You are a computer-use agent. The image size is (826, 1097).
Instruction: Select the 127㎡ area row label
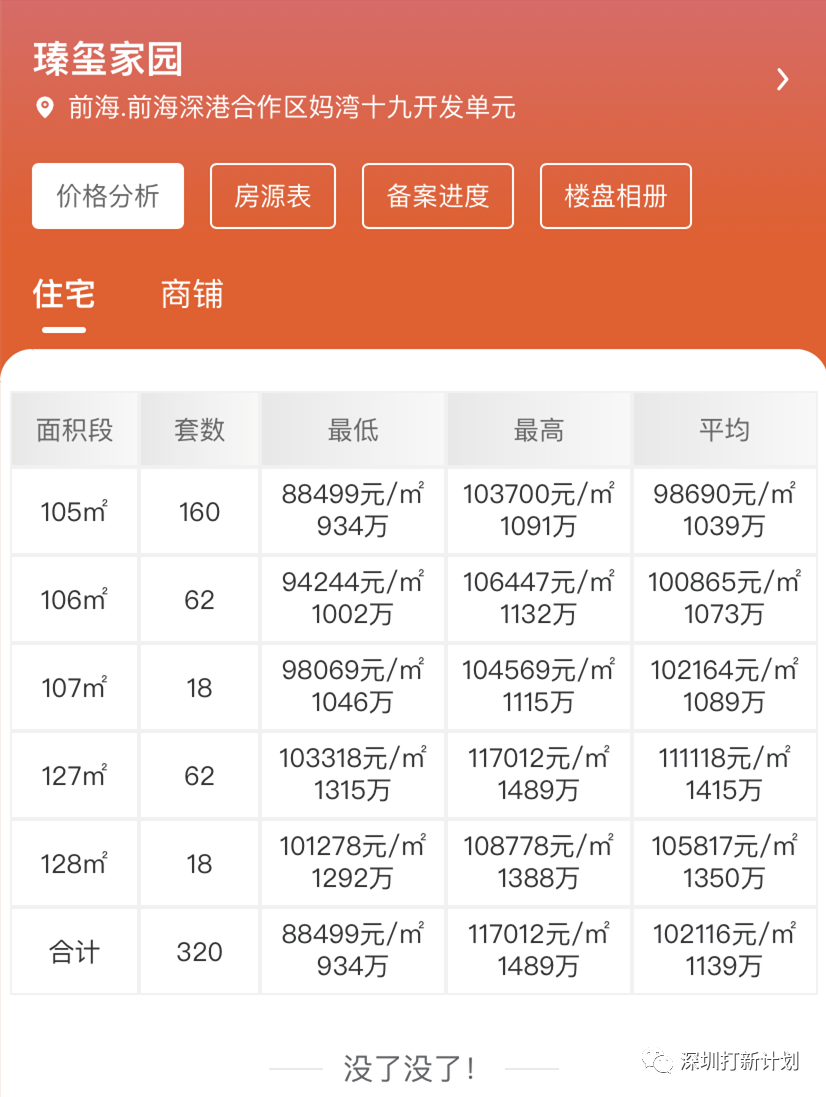(75, 776)
